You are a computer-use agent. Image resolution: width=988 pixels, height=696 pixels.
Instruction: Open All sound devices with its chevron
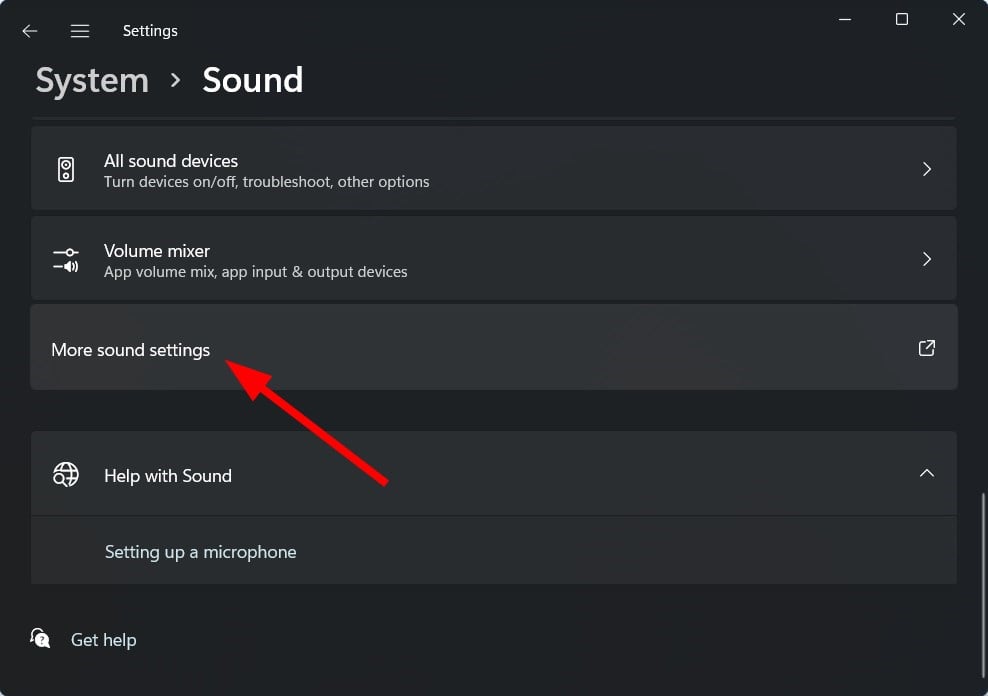(927, 169)
